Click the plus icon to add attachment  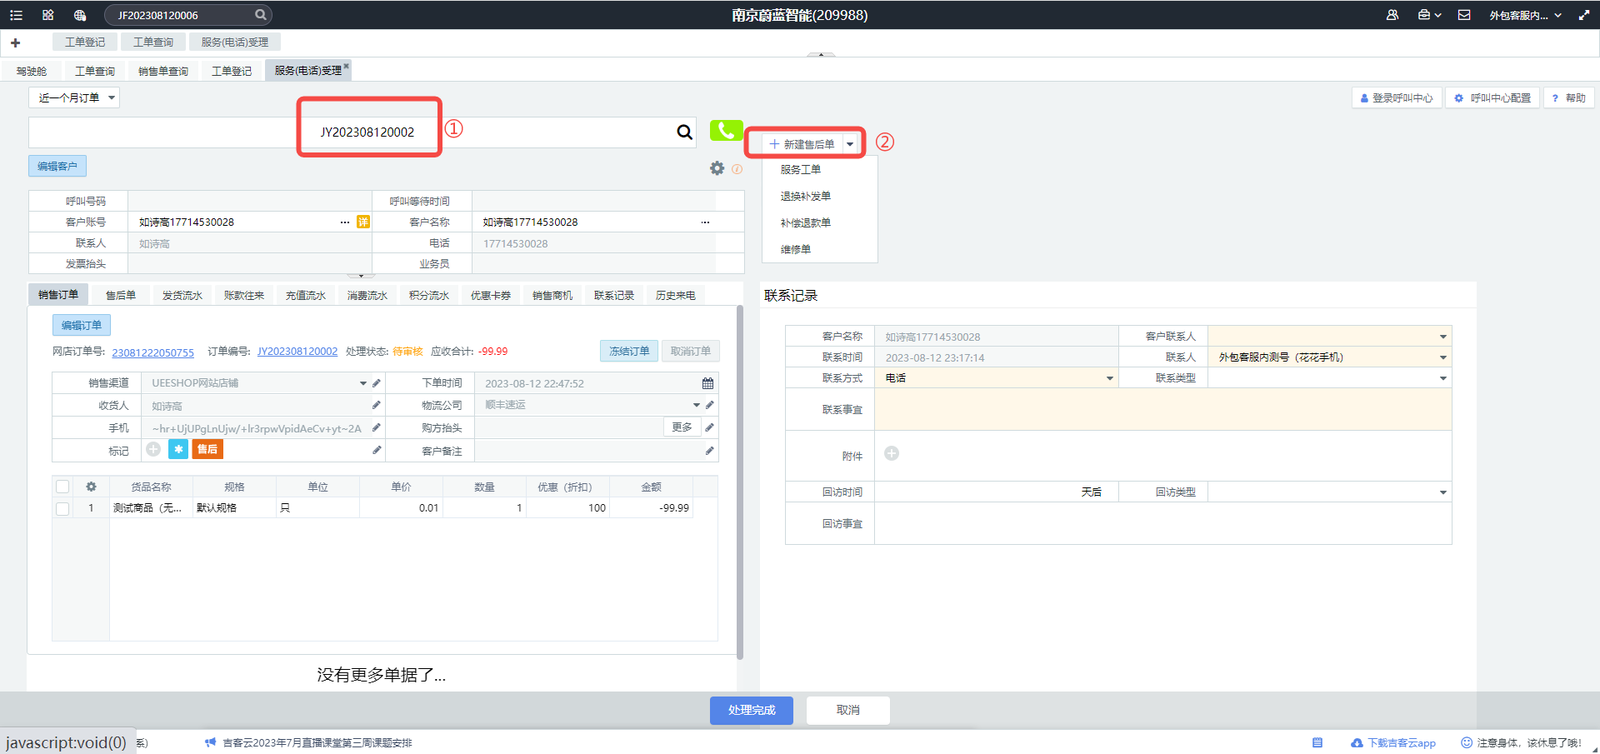tap(891, 454)
